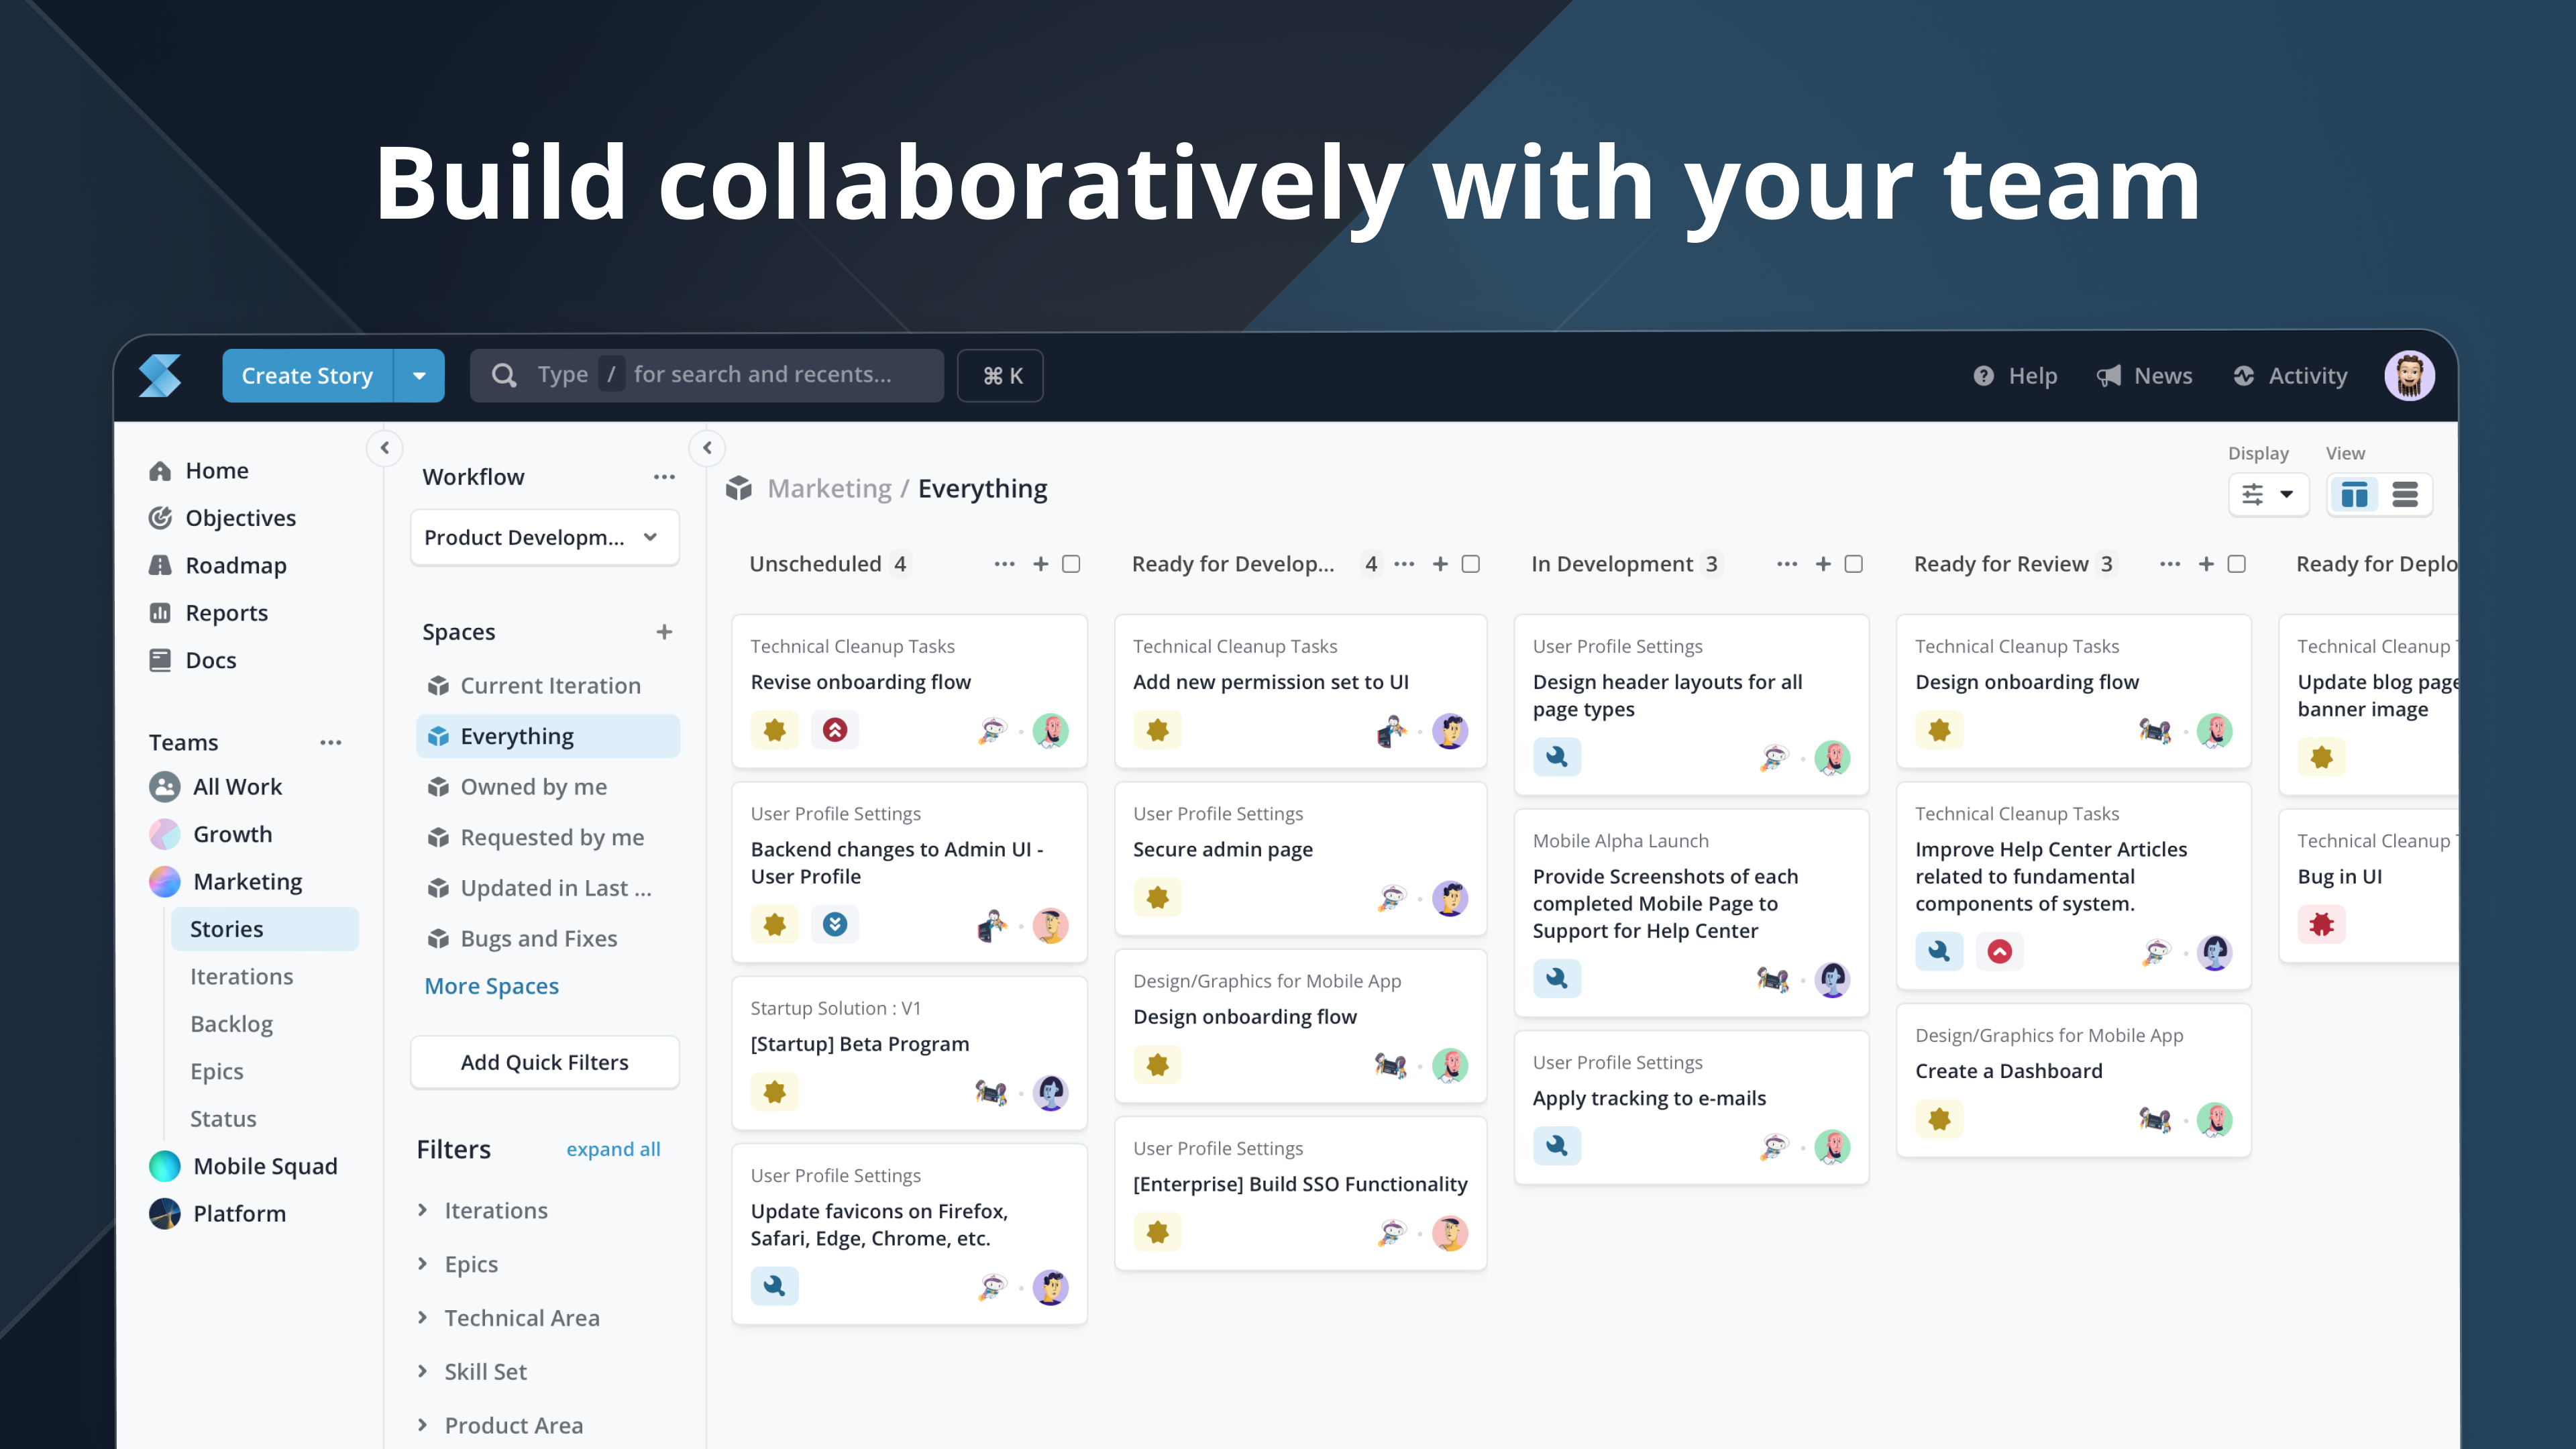Image resolution: width=2576 pixels, height=1449 pixels.
Task: Select all in Ready for Review column
Action: (2236, 564)
